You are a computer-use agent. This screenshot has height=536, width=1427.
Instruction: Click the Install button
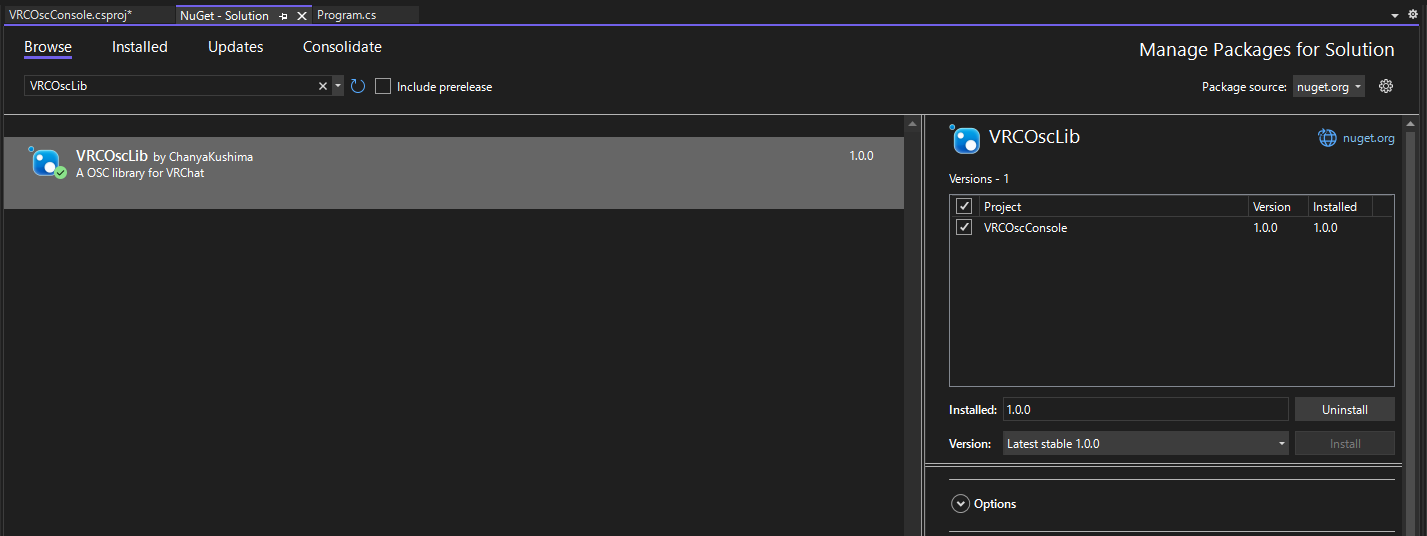tap(1345, 443)
